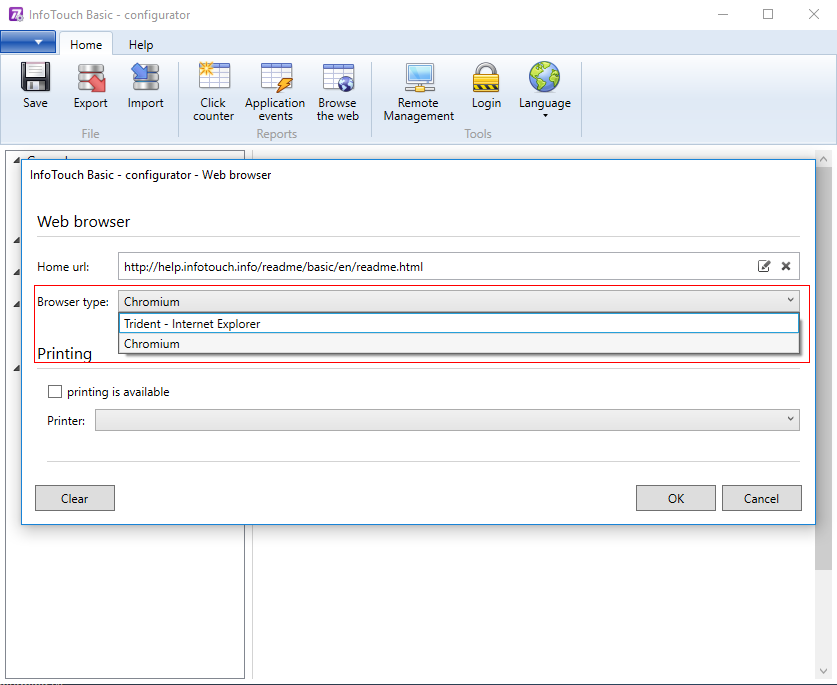Open the blue application menu dropdown

pyautogui.click(x=28, y=42)
